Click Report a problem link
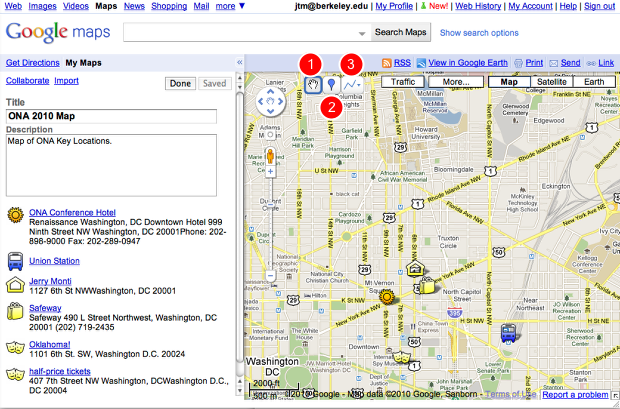620x409 pixels. pyautogui.click(x=575, y=394)
